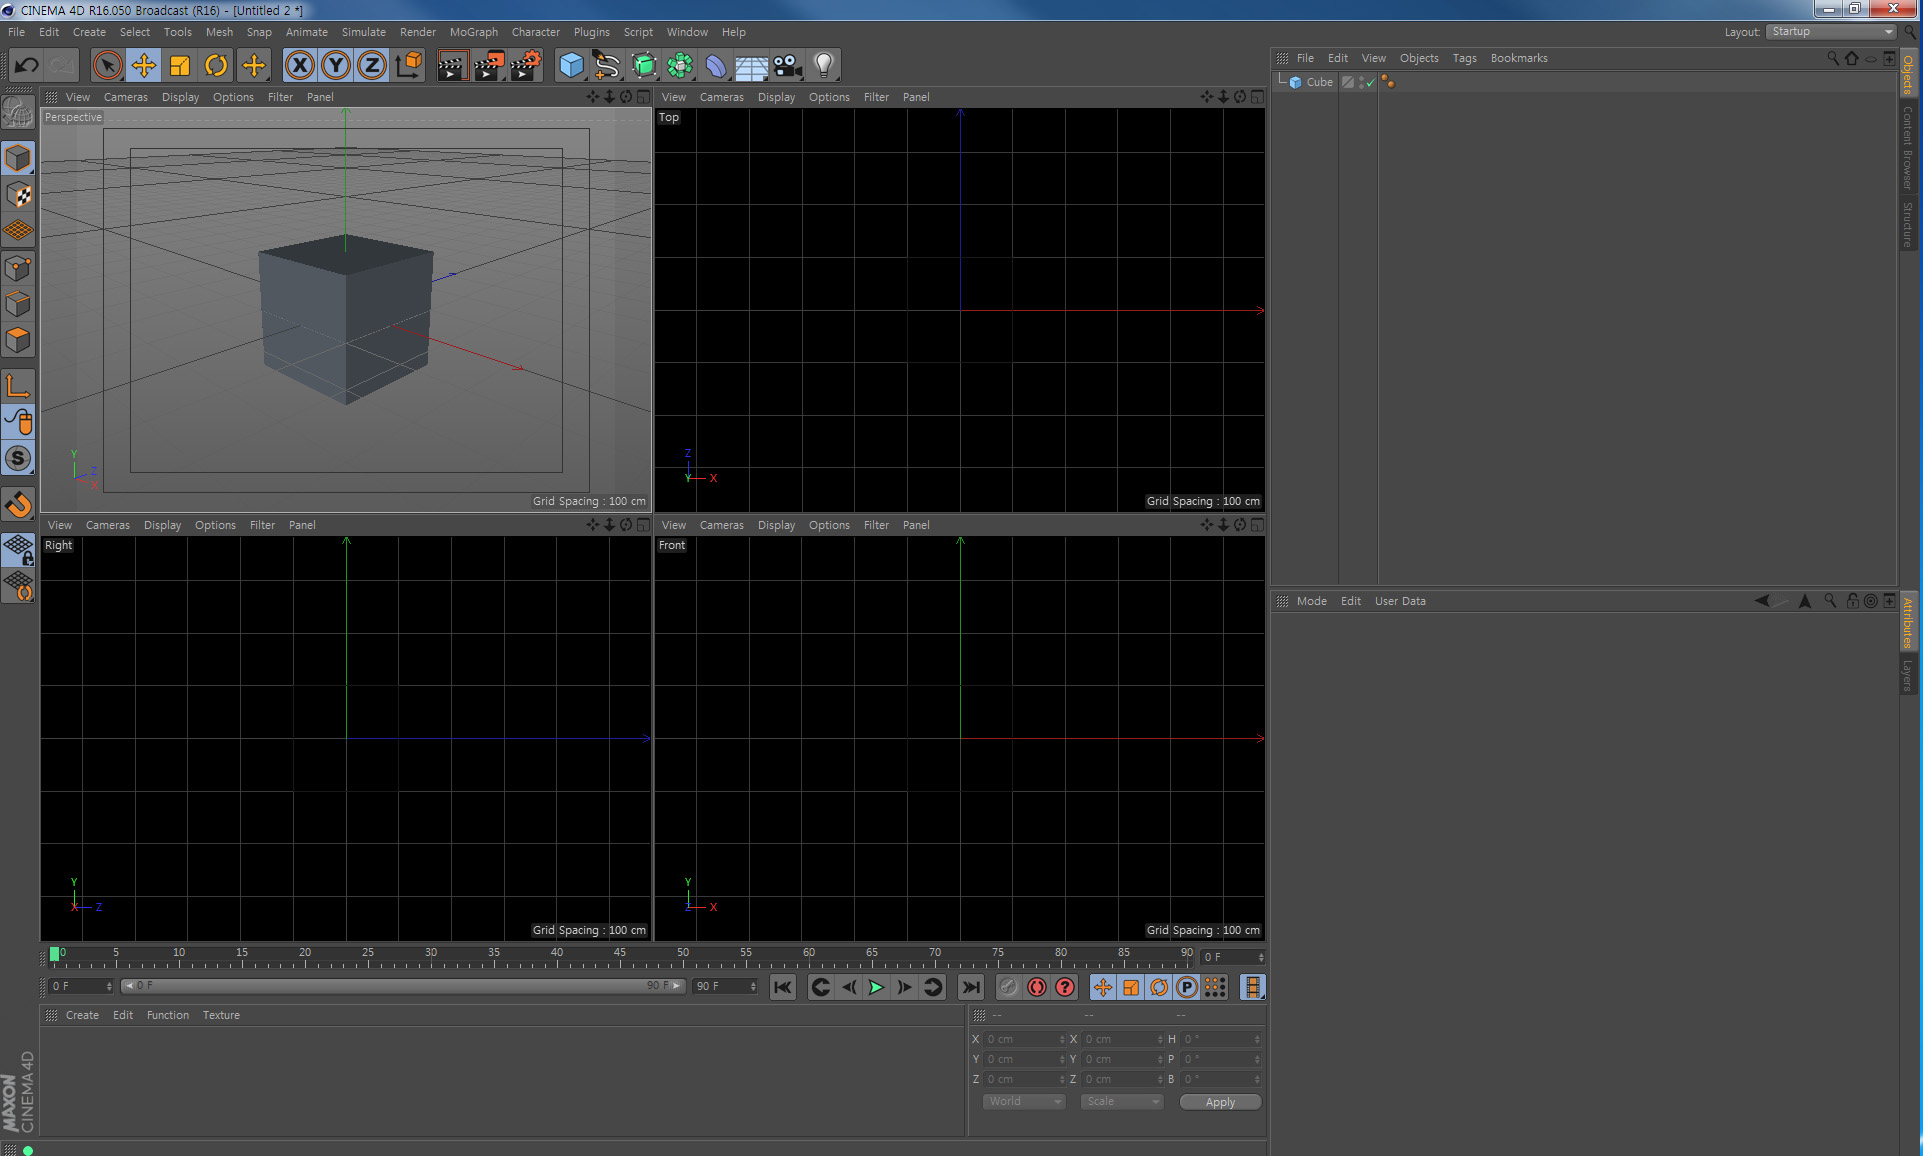The height and width of the screenshot is (1156, 1923).
Task: Open Display menu in Top viewport
Action: point(776,97)
